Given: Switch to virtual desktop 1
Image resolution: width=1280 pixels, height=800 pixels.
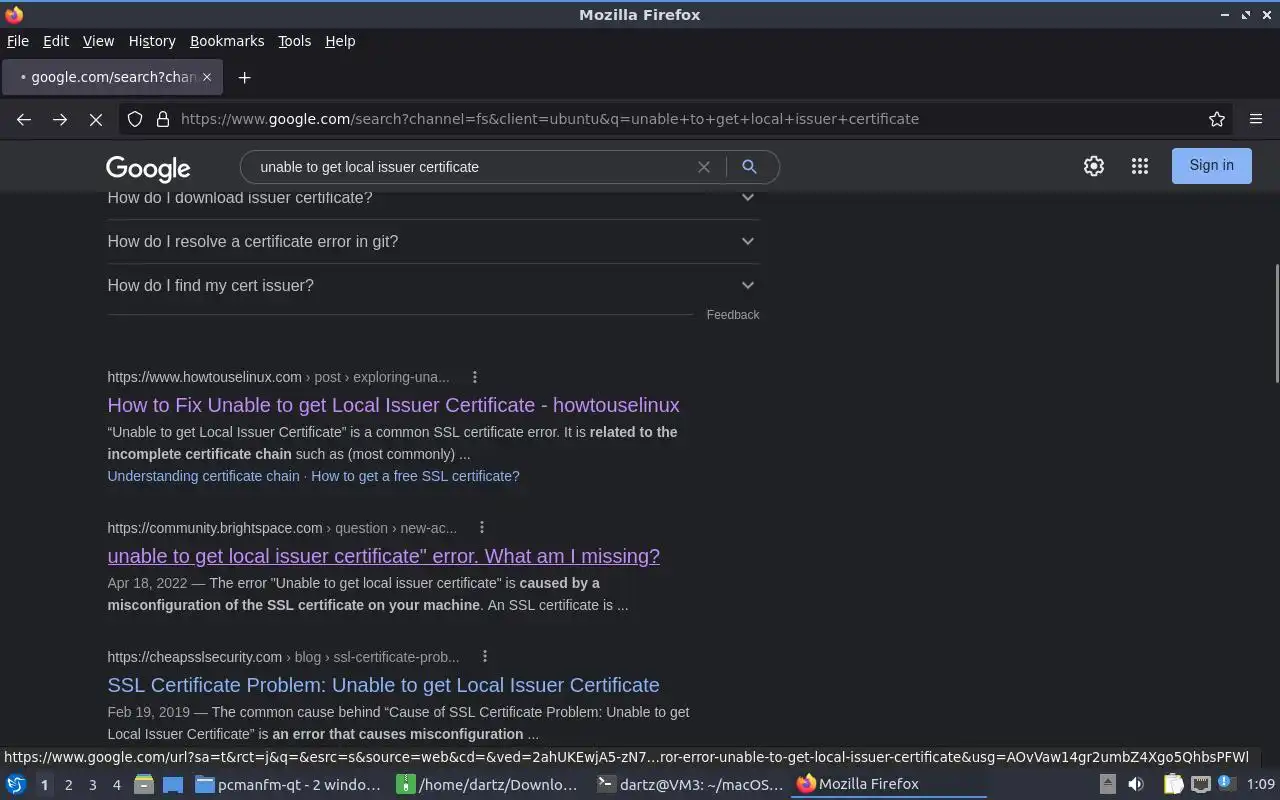Looking at the screenshot, I should [44, 785].
